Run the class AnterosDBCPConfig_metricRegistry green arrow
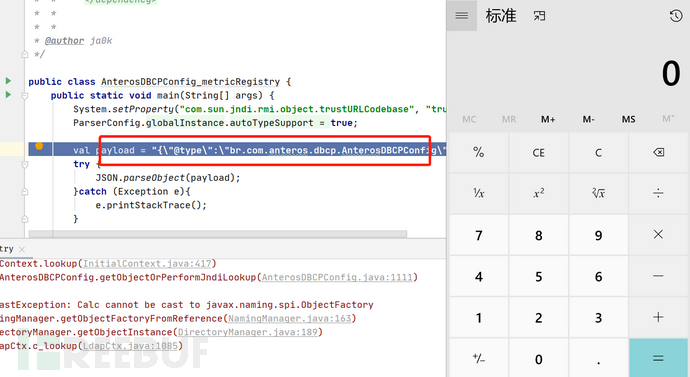Image resolution: width=690 pixels, height=377 pixels. [8, 81]
